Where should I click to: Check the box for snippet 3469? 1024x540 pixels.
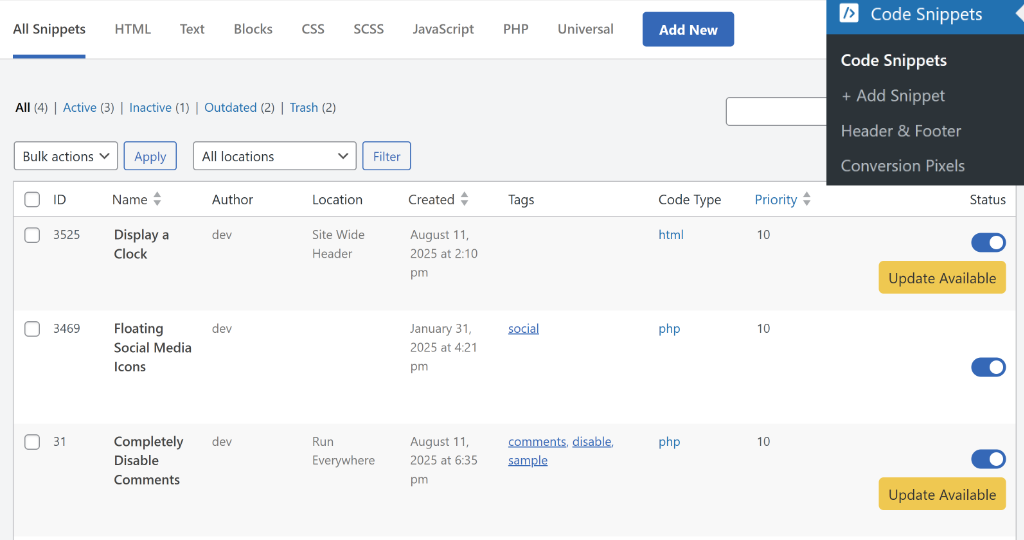[32, 329]
